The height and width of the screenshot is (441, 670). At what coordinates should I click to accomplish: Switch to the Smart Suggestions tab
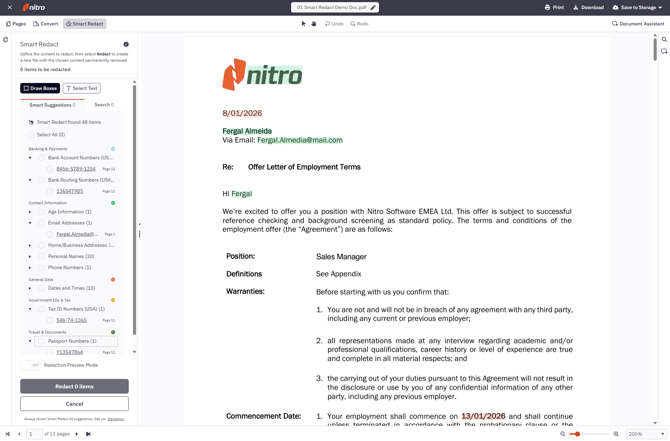tap(52, 105)
